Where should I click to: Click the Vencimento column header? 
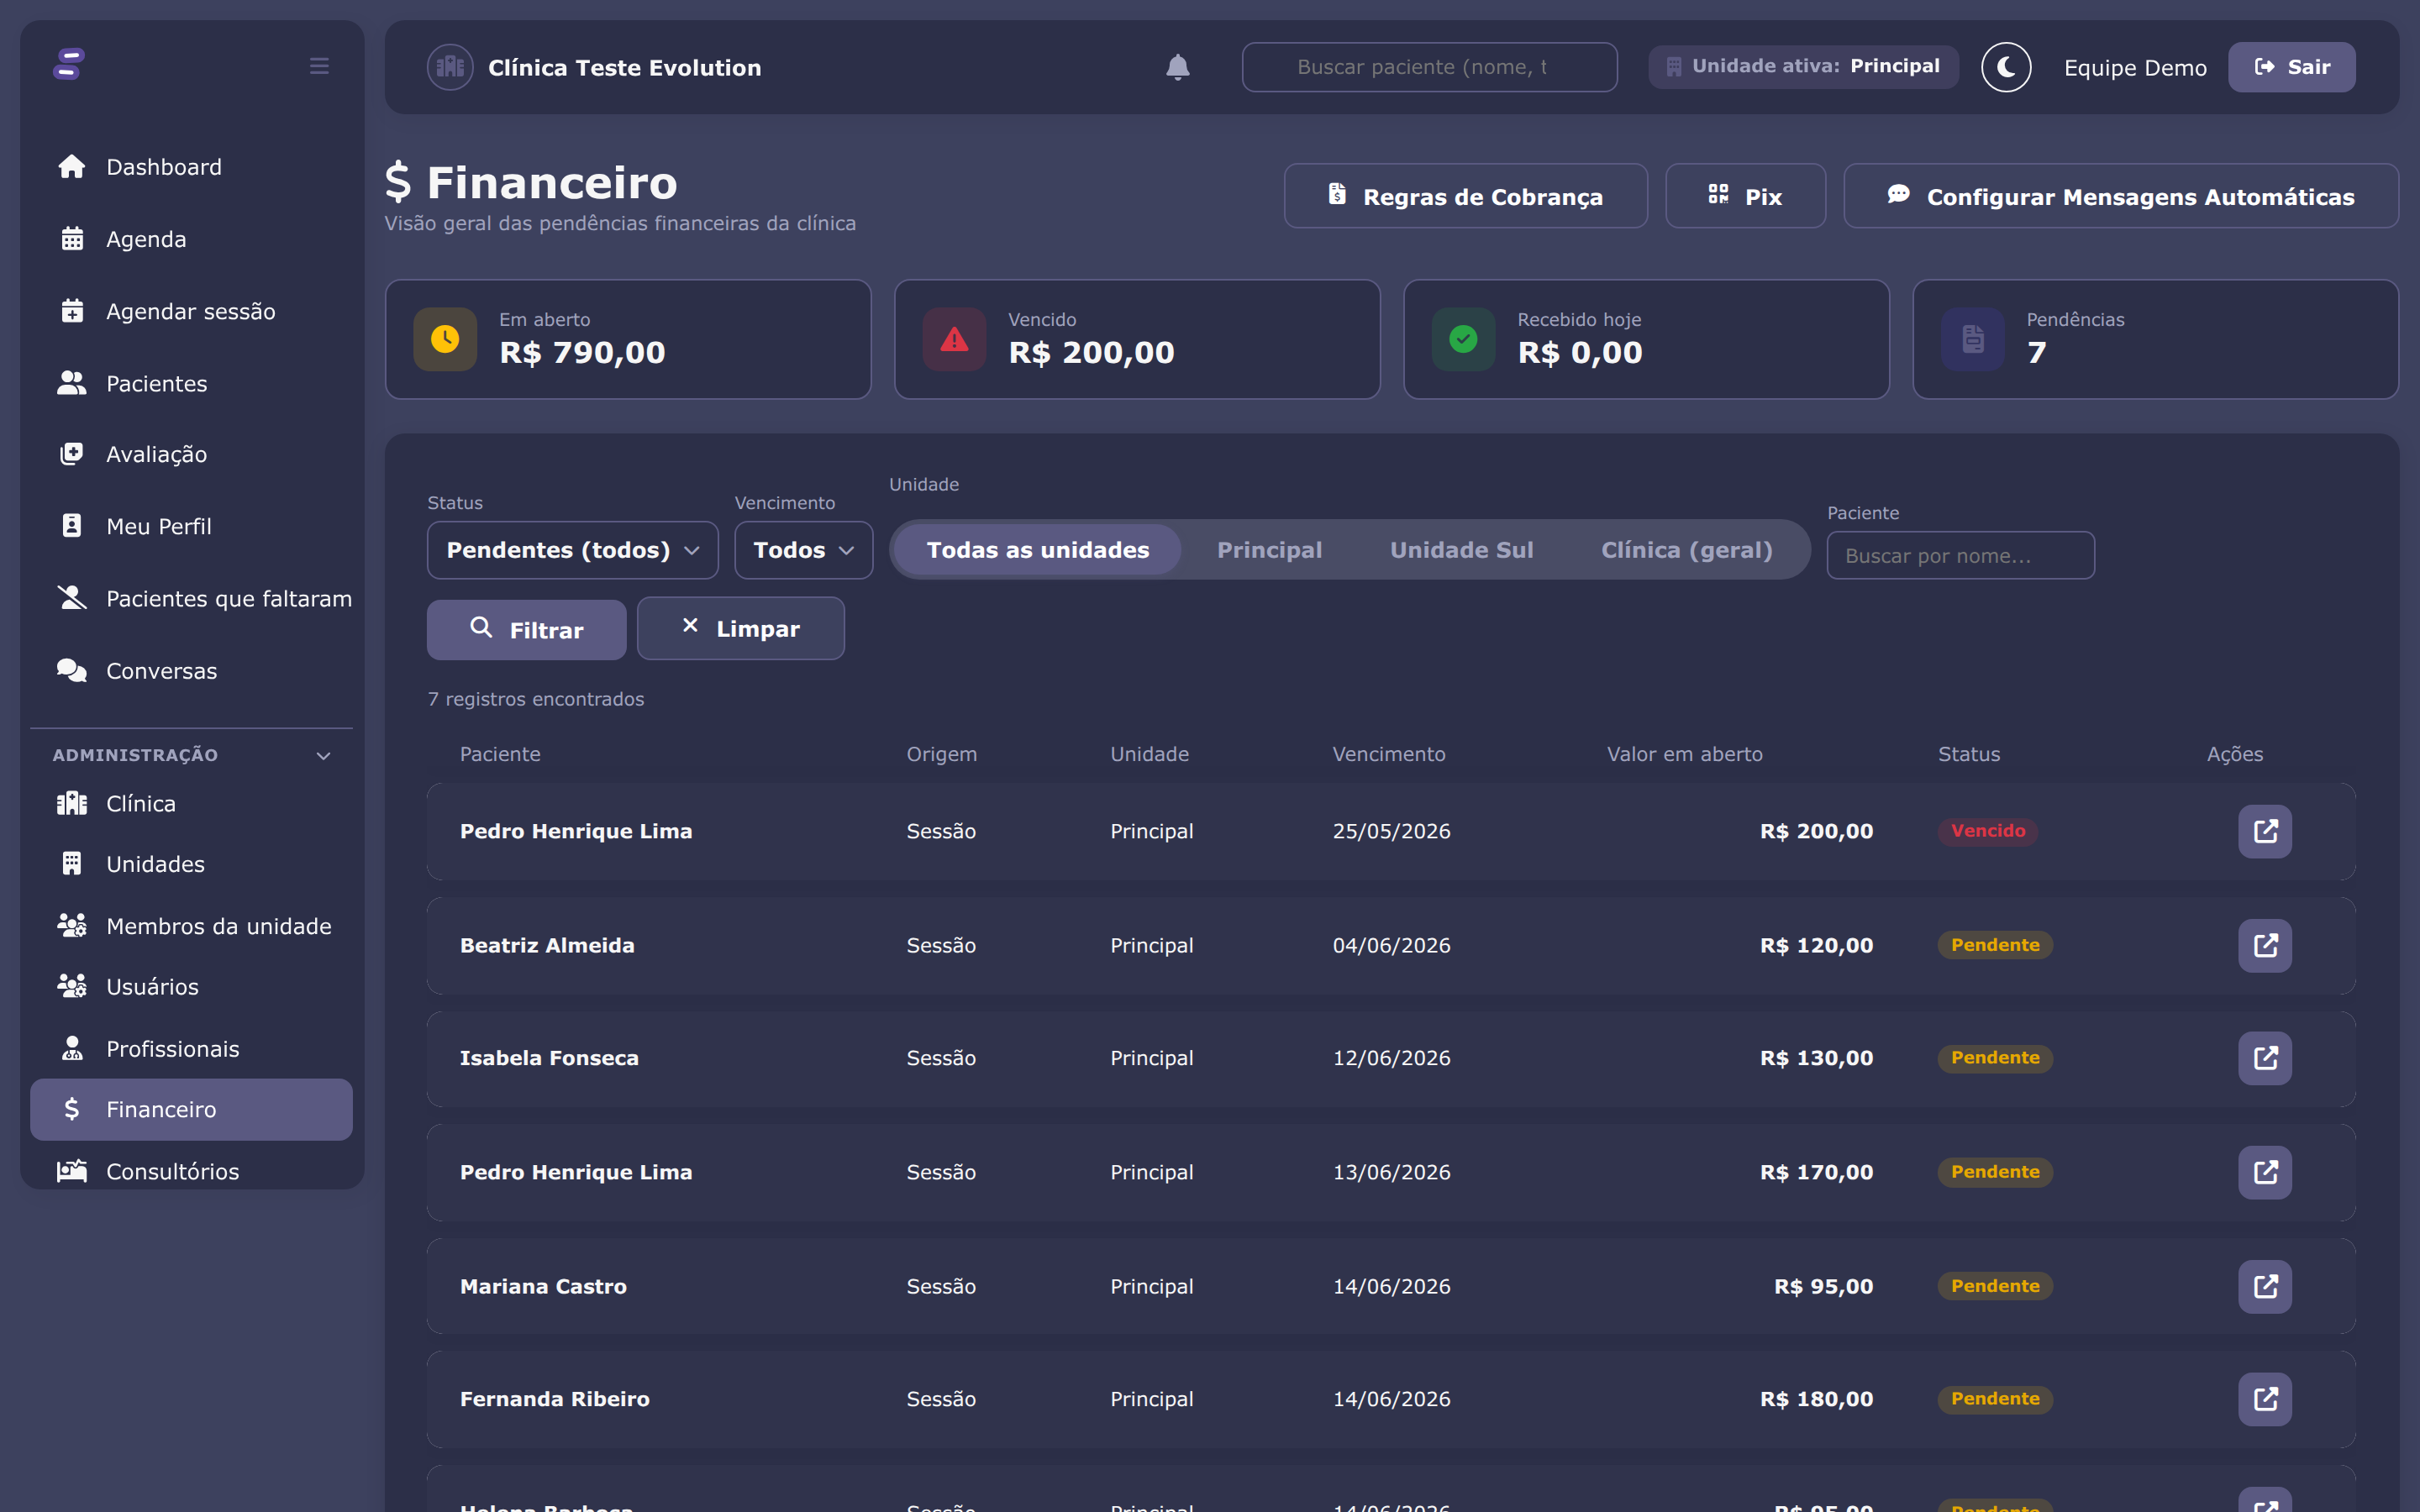coord(1388,754)
